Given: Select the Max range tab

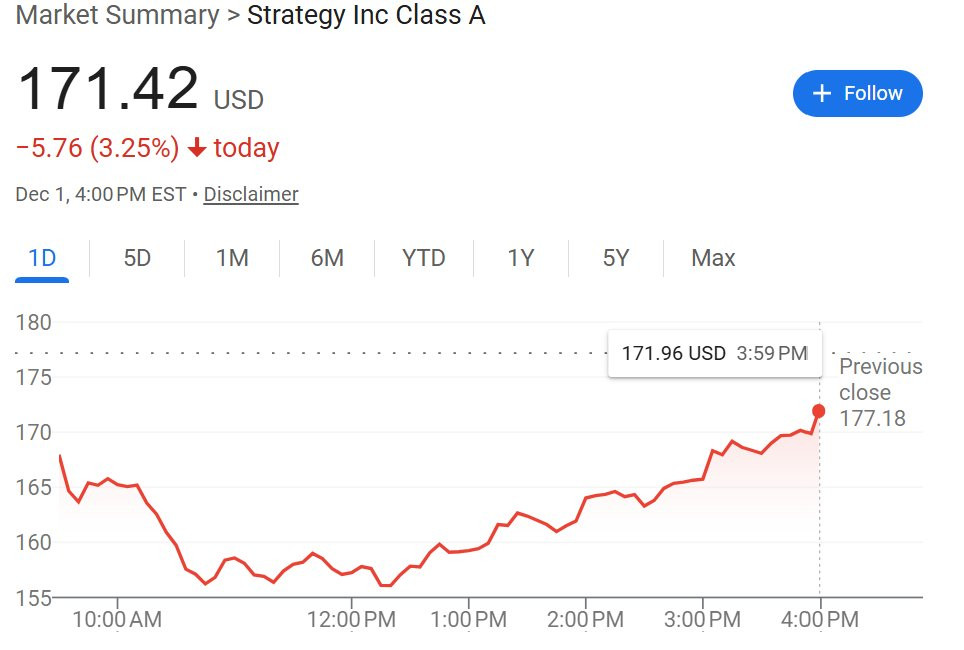Looking at the screenshot, I should coord(713,258).
